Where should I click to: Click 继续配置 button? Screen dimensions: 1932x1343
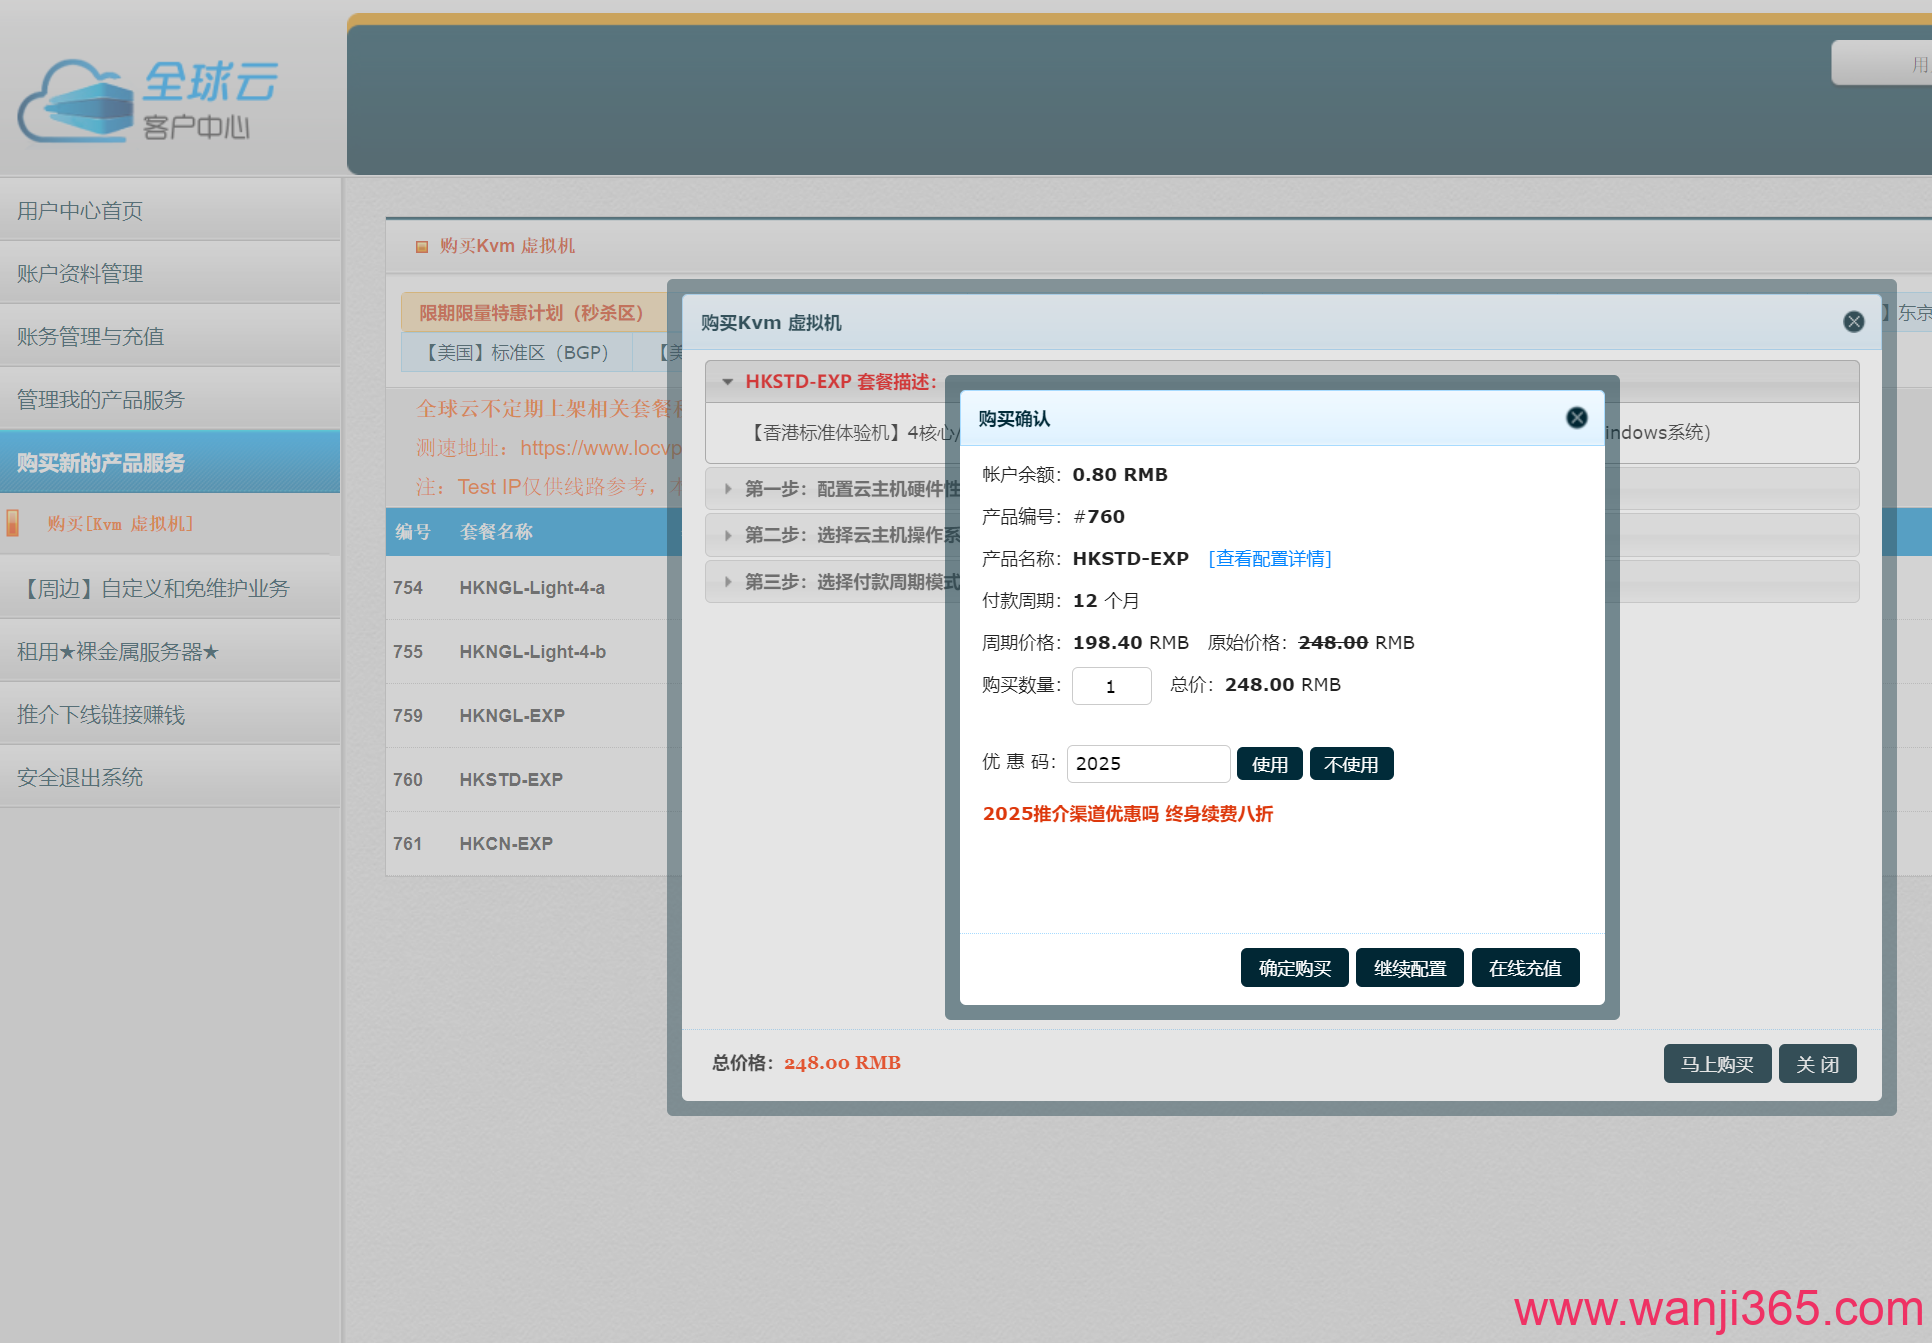(x=1409, y=968)
